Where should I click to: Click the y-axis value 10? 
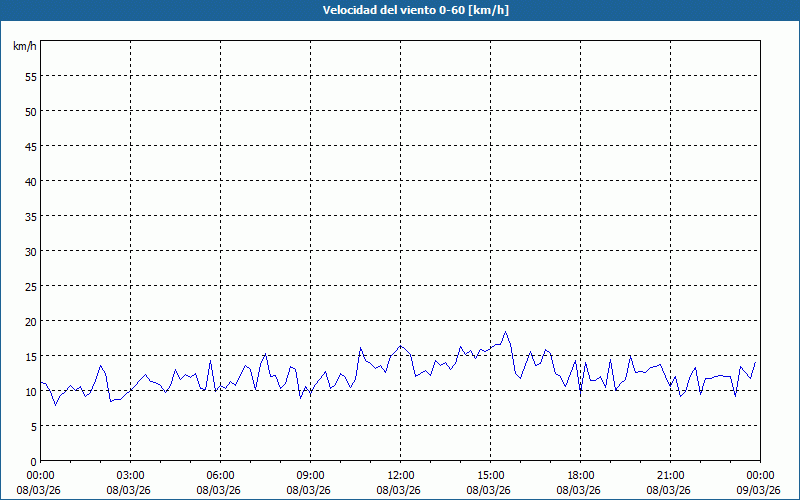coord(30,391)
